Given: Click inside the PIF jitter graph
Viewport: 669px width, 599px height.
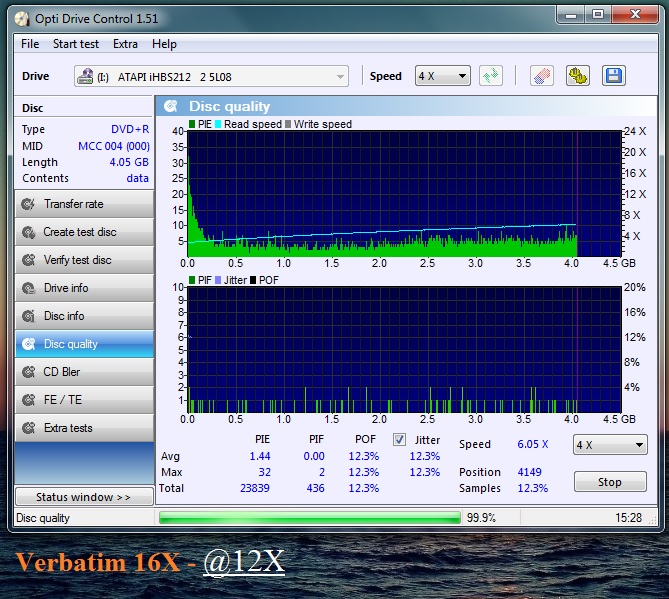Looking at the screenshot, I should pyautogui.click(x=404, y=349).
